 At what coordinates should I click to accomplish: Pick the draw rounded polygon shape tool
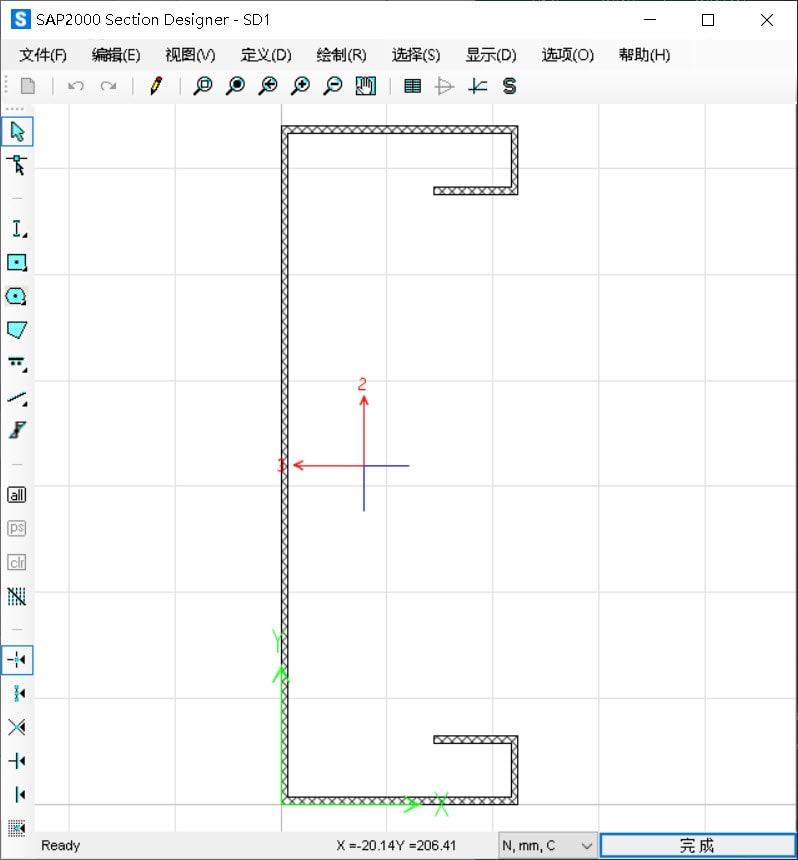17,296
